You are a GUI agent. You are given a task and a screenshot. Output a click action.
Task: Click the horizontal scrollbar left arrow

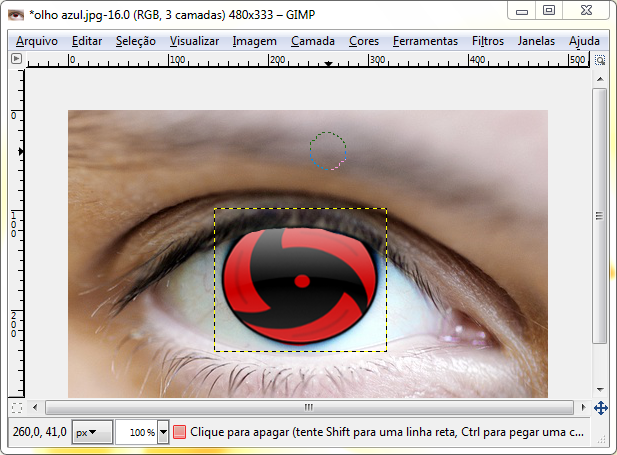point(35,407)
